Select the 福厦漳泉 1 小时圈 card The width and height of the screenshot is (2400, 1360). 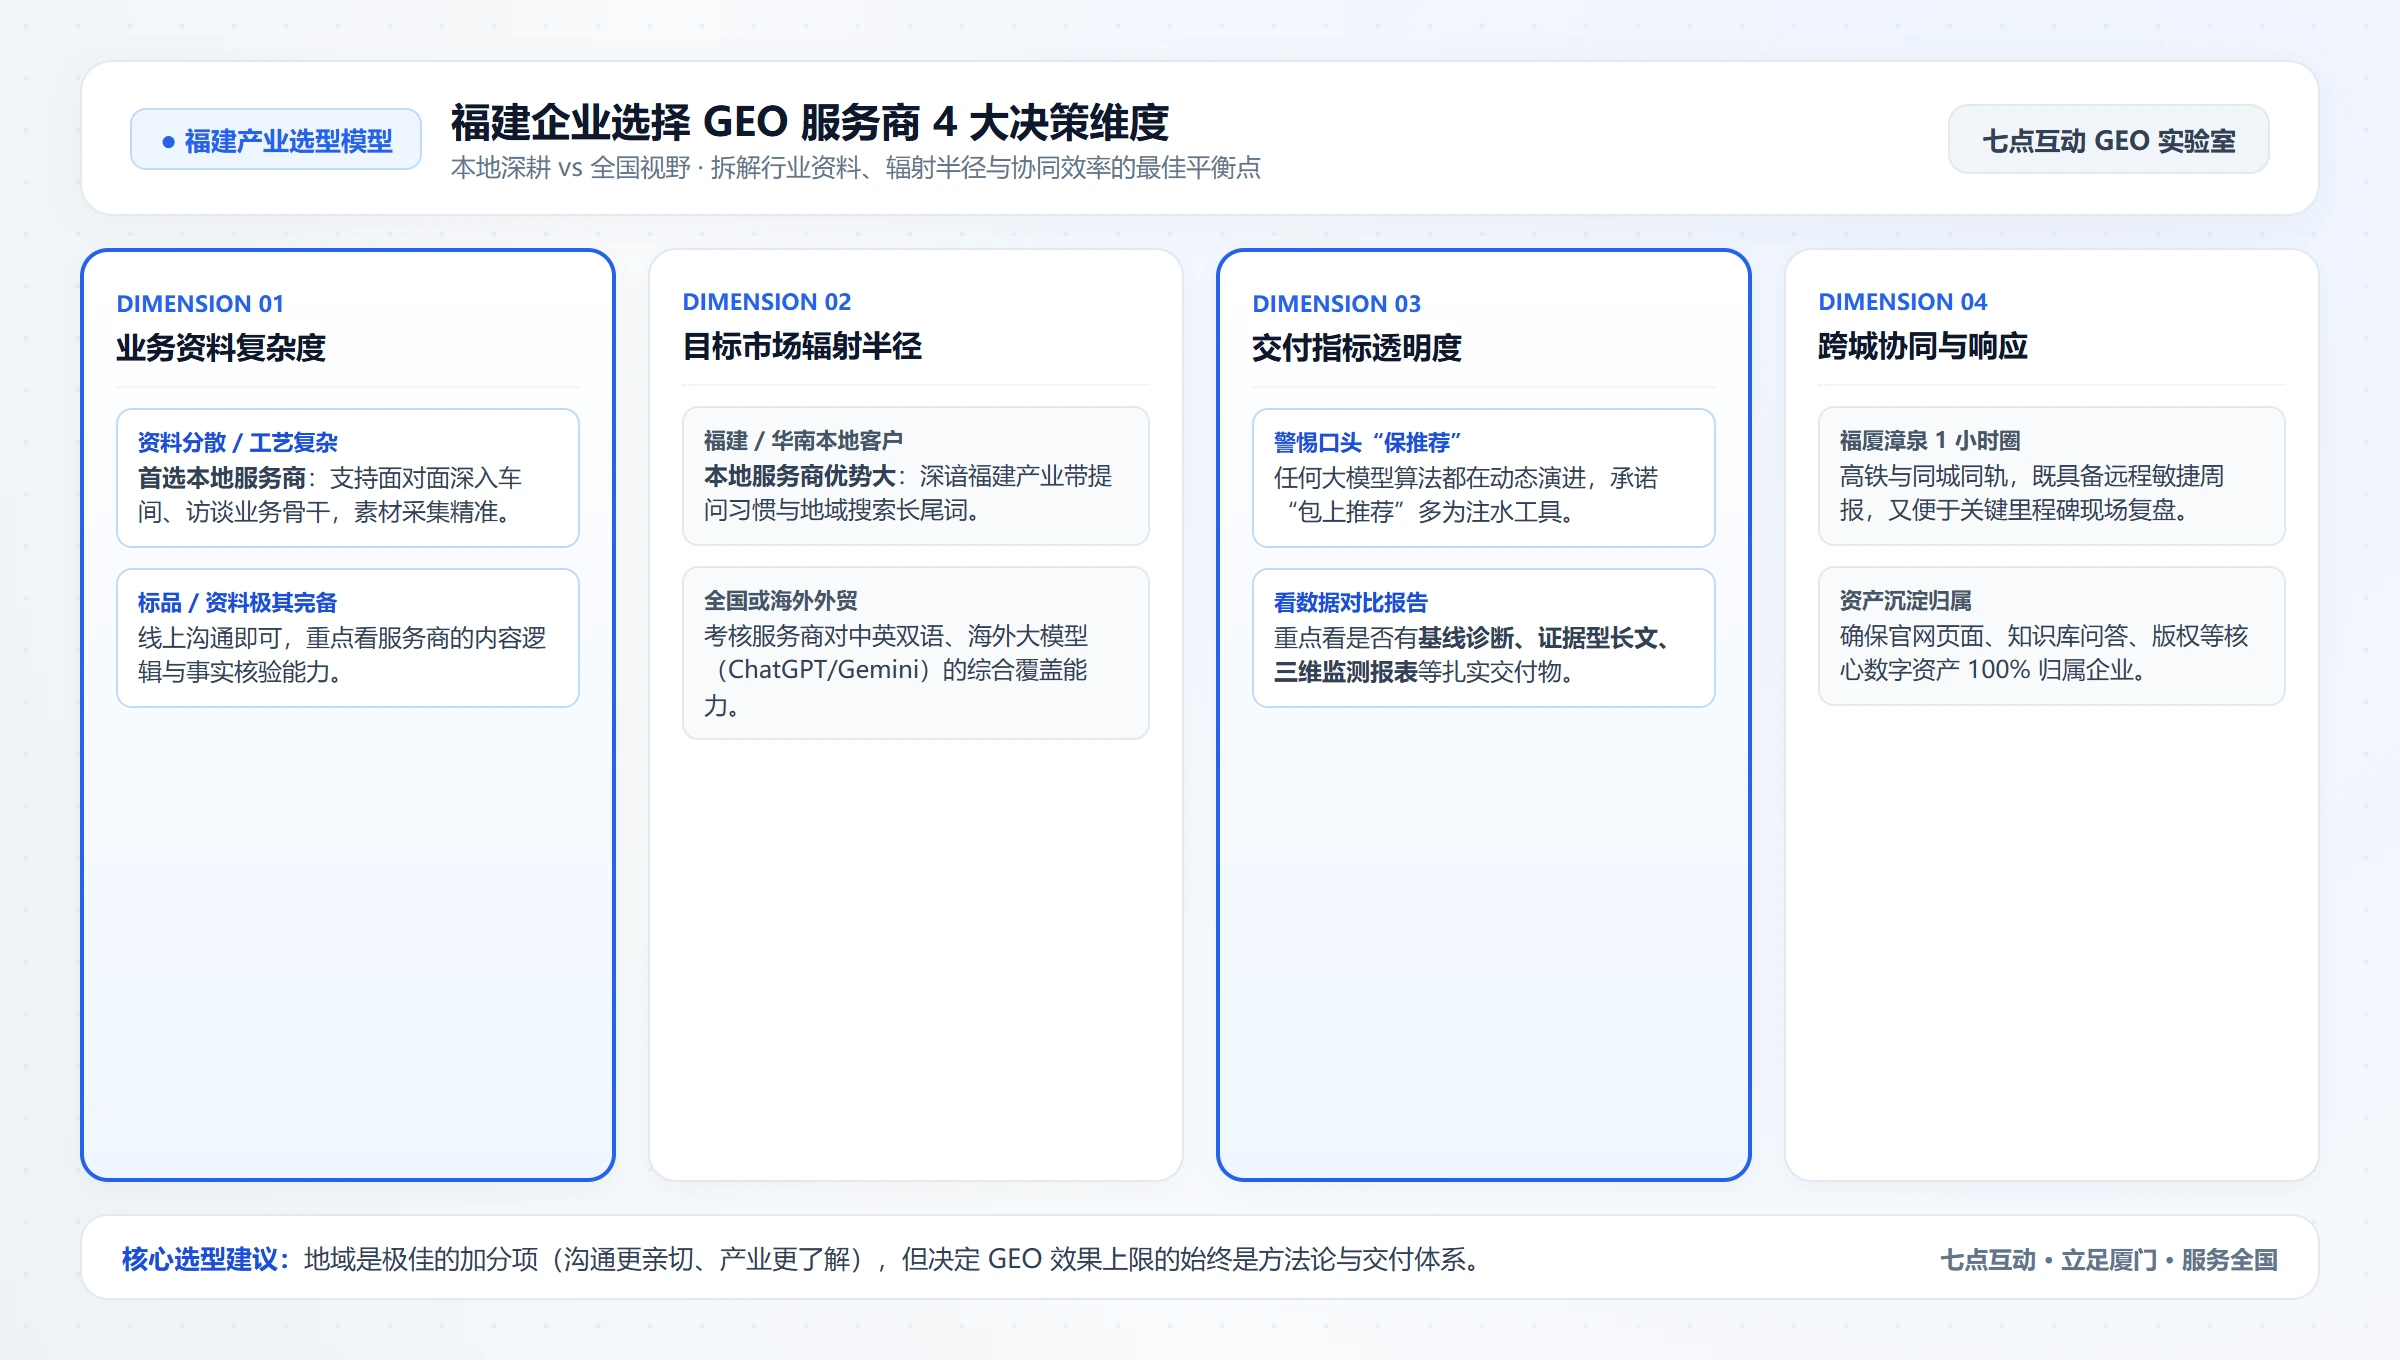coord(2052,475)
